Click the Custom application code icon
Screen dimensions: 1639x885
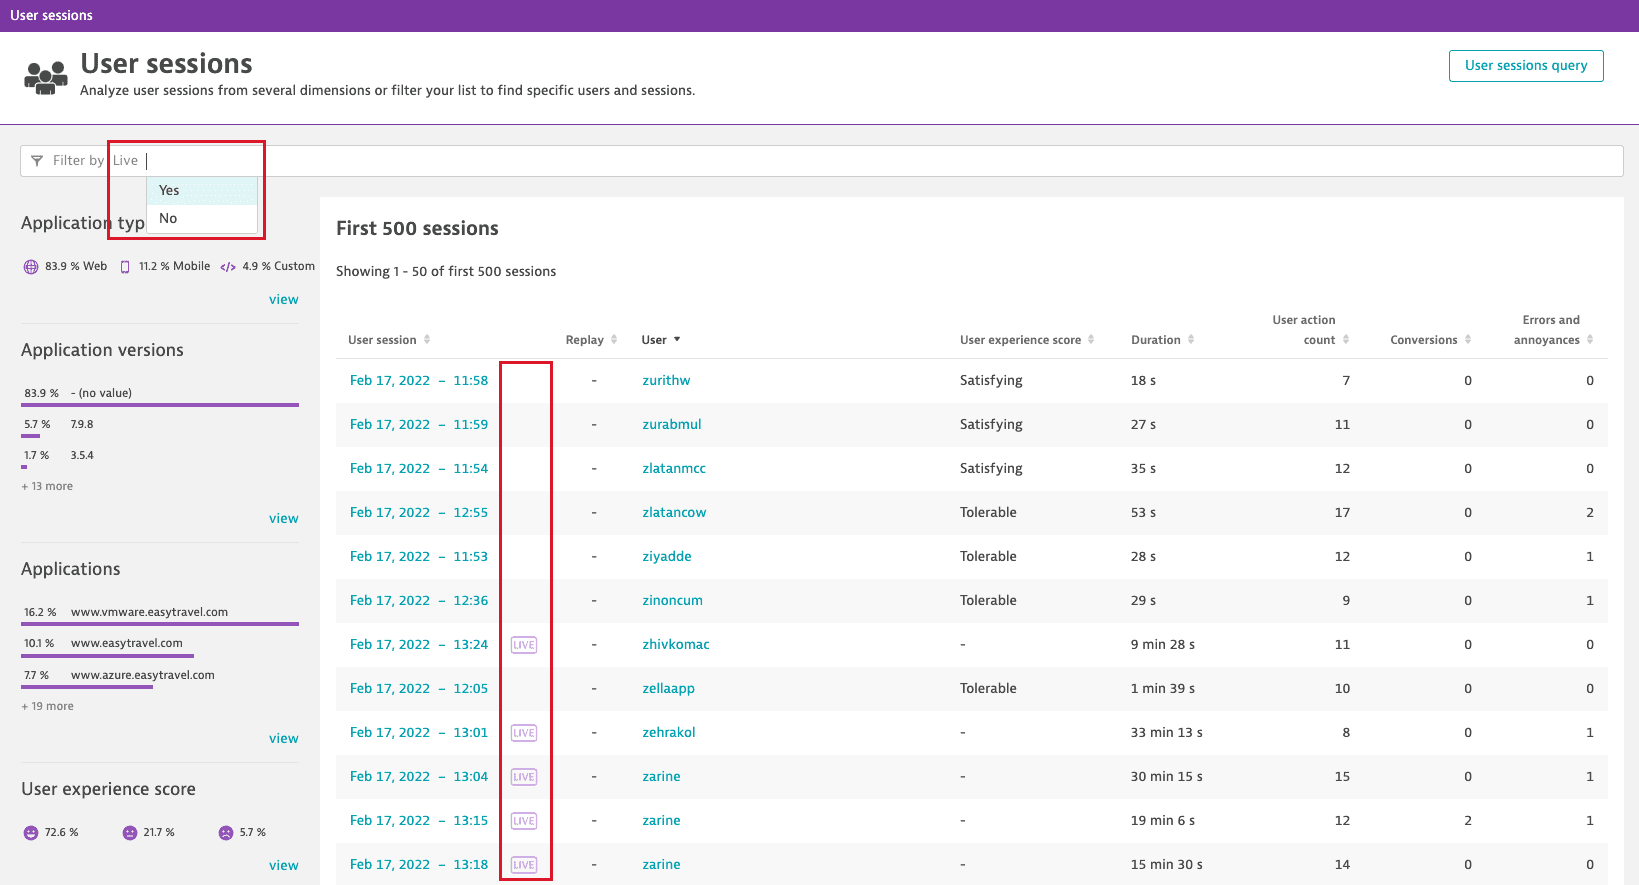coord(228,267)
